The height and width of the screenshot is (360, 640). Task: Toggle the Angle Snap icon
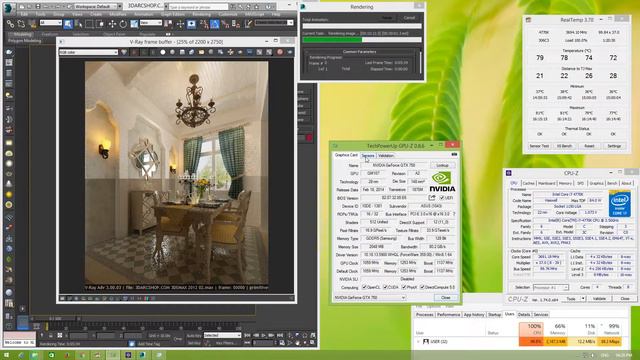click(214, 24)
